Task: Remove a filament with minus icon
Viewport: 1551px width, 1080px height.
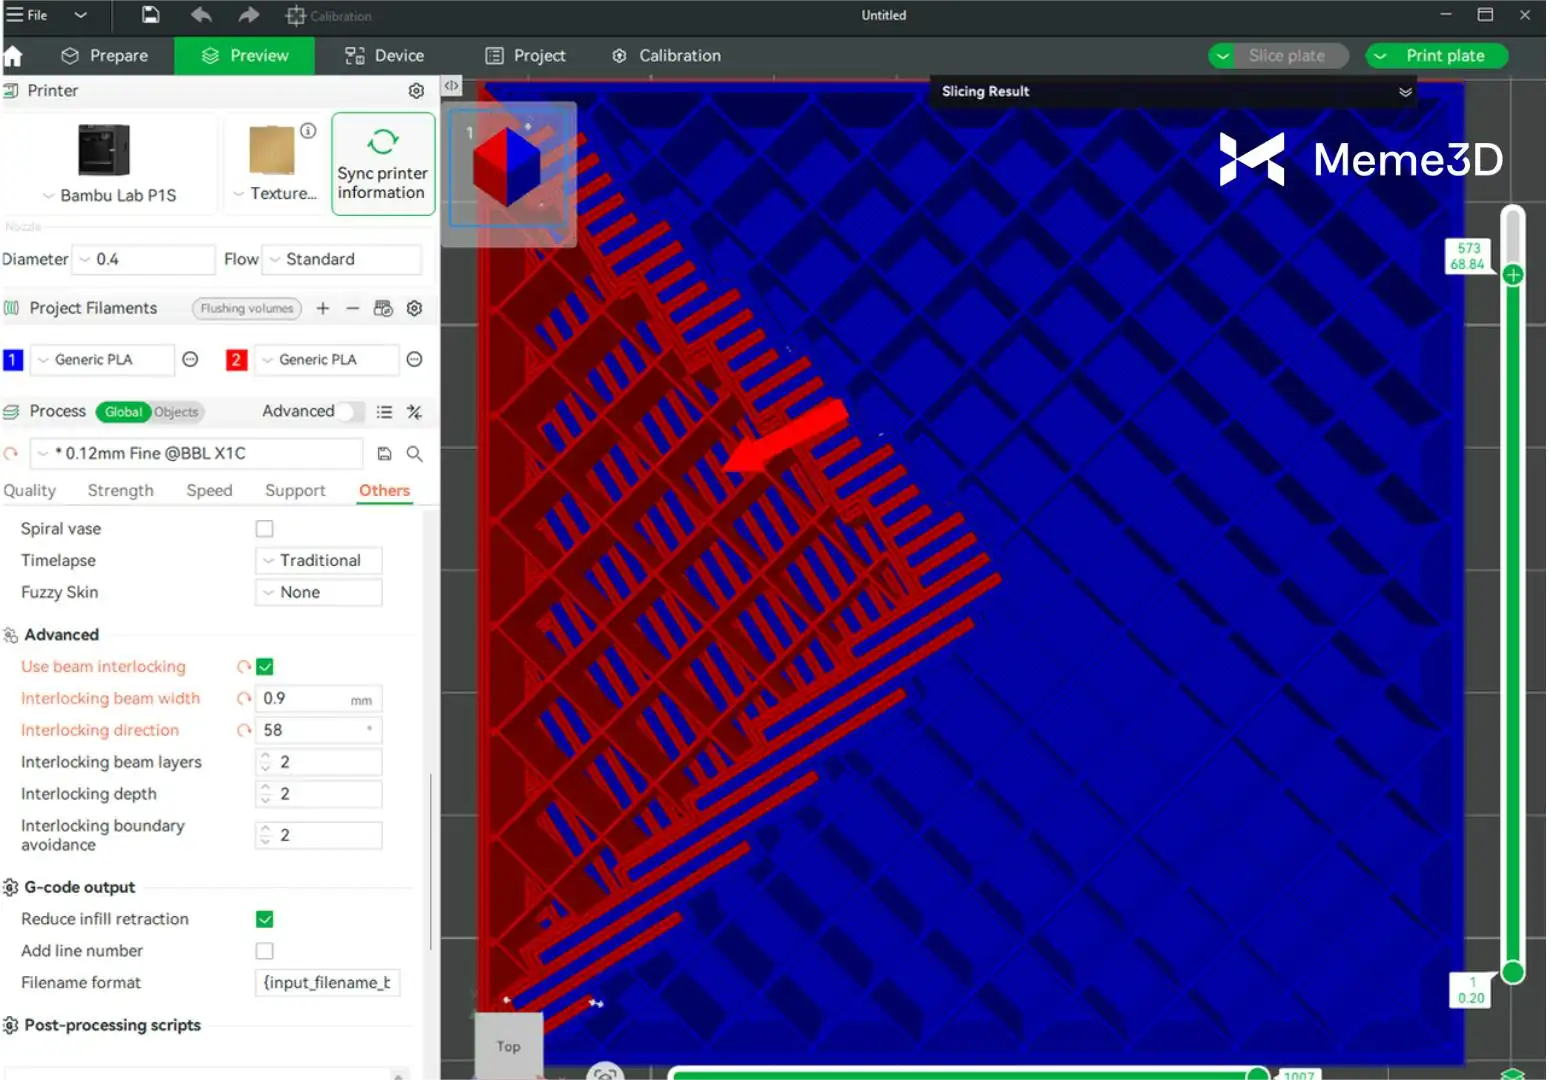Action: tap(352, 309)
